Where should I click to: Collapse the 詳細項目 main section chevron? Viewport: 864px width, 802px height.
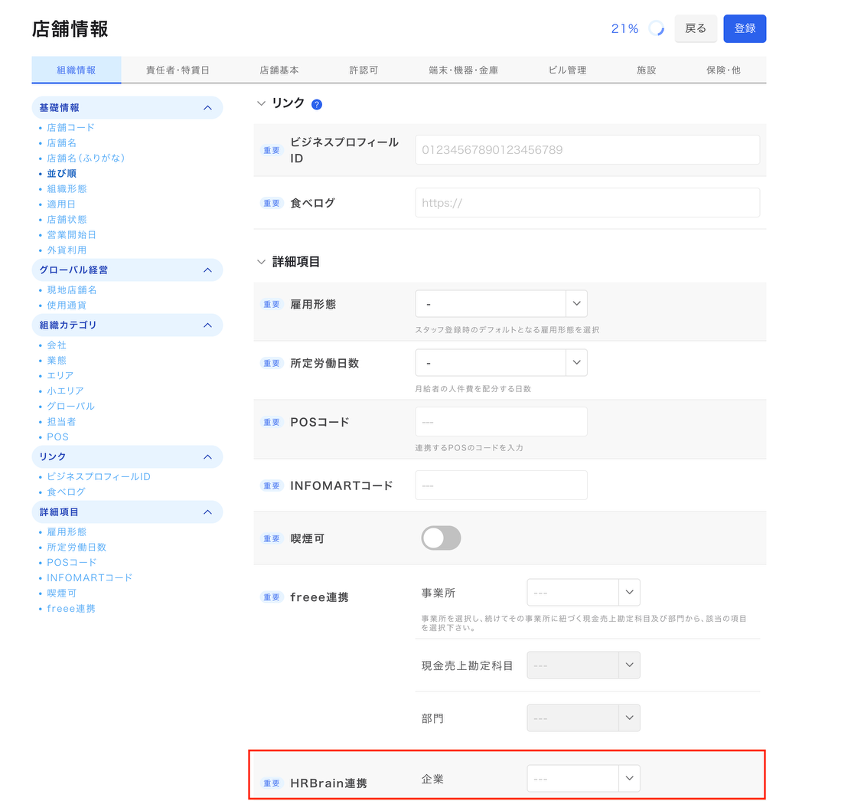[262, 262]
